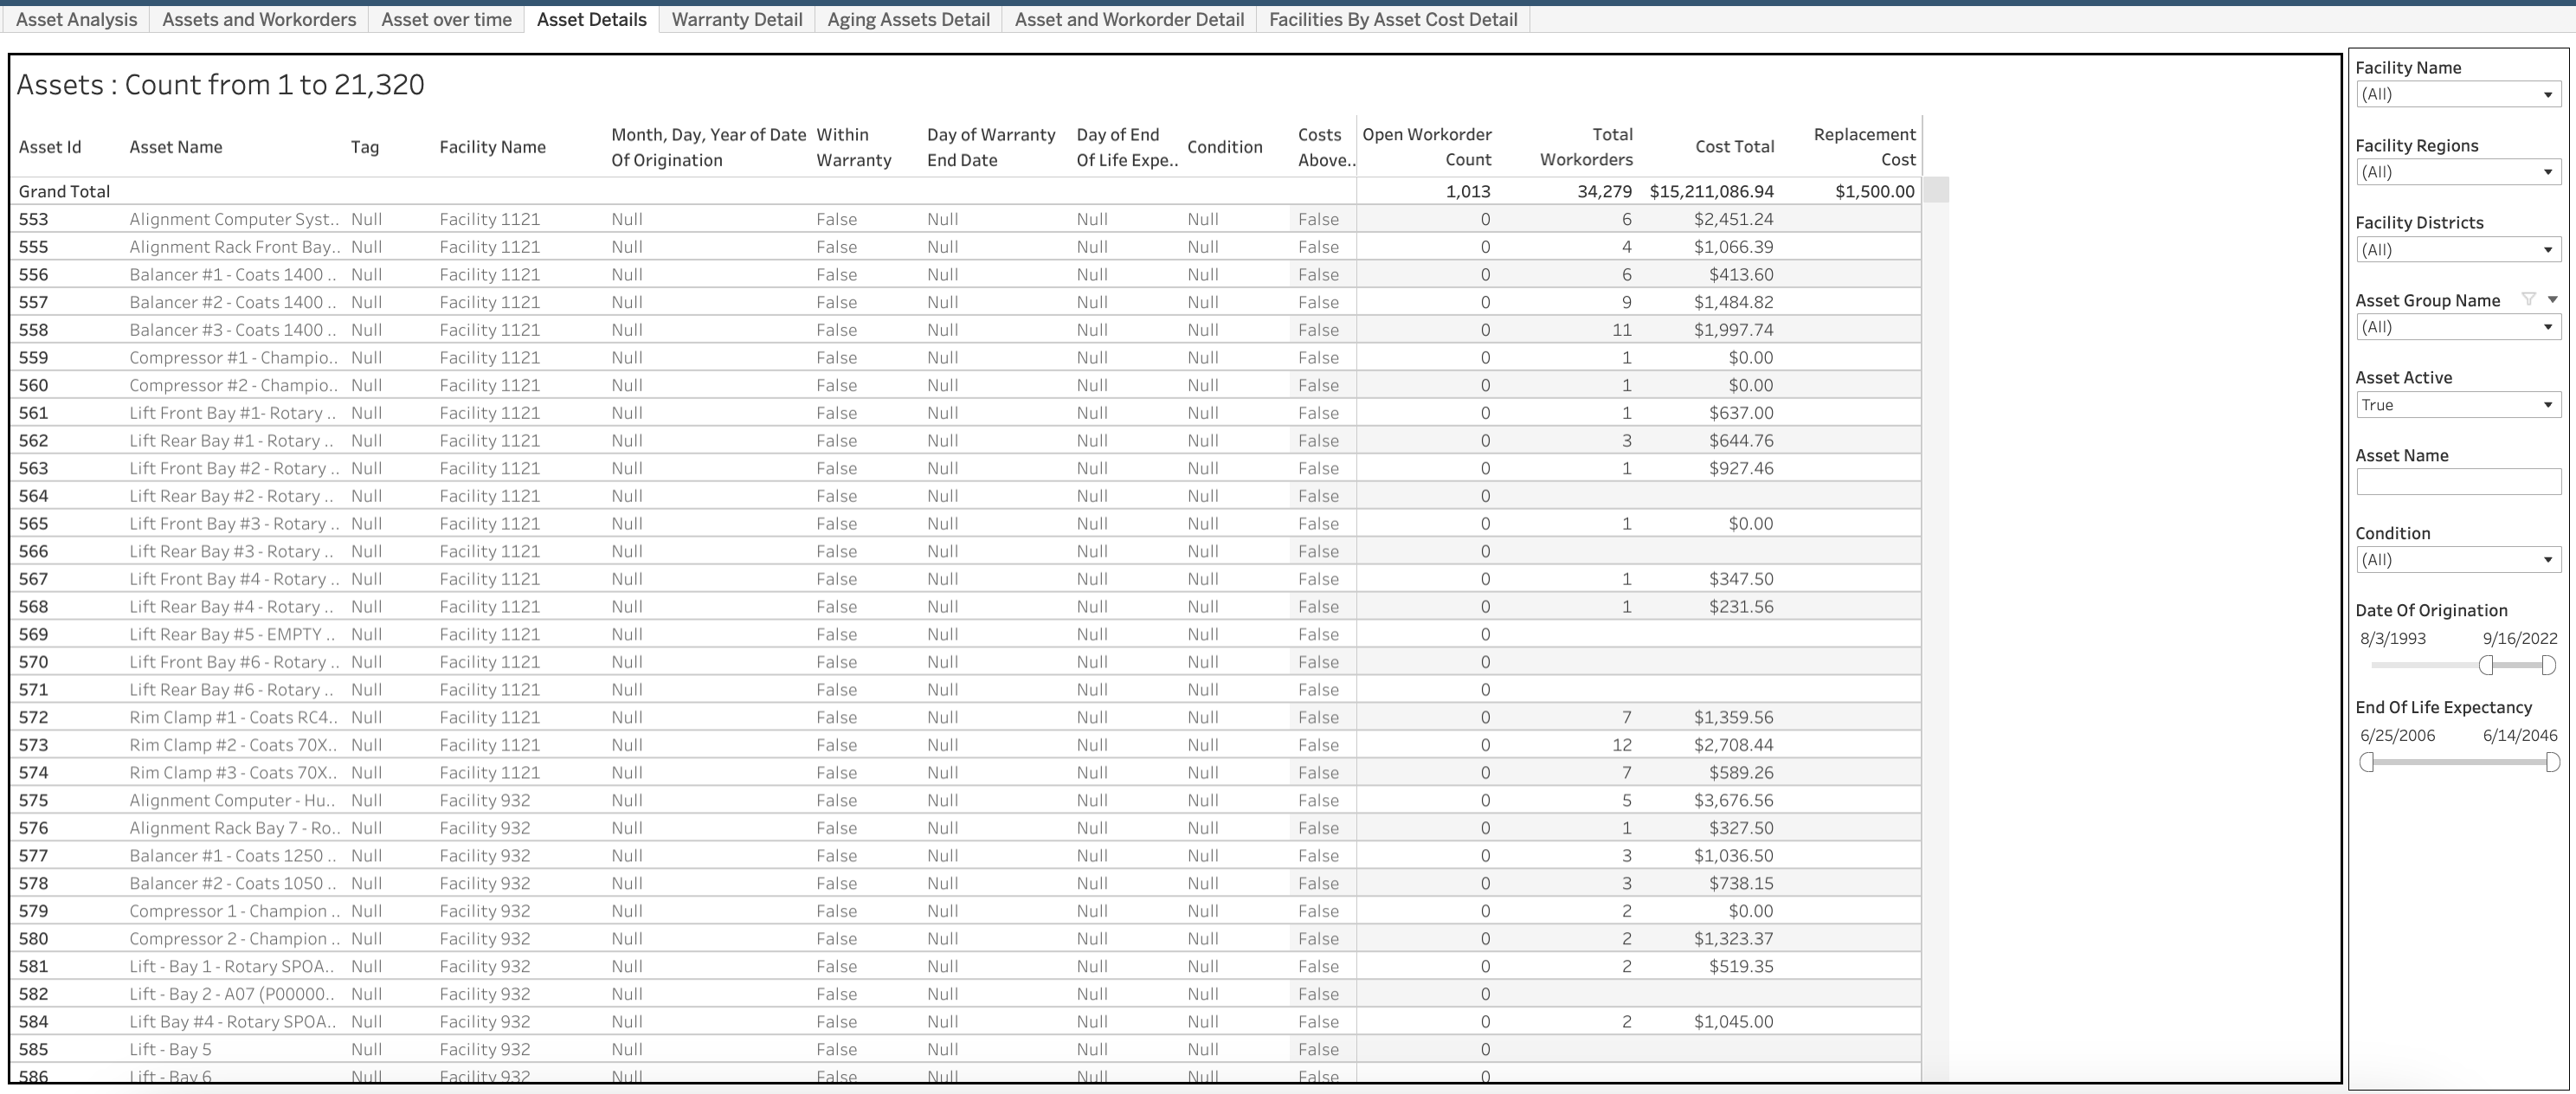Viewport: 2576px width, 1094px height.
Task: Click Compressor #1 - Champio.. asset name
Action: click(234, 358)
